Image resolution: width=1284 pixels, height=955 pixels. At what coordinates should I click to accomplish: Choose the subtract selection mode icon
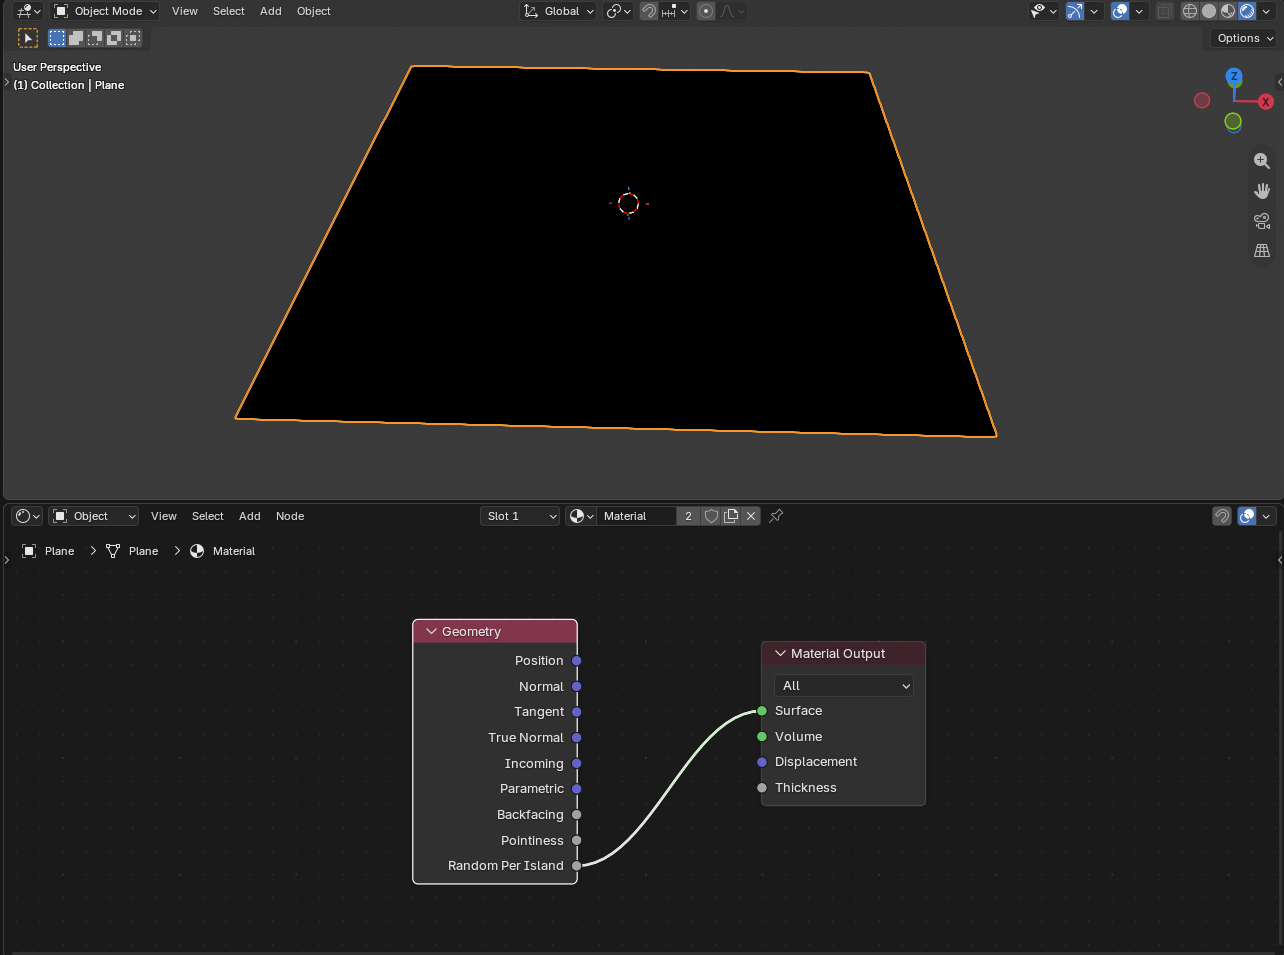[95, 38]
